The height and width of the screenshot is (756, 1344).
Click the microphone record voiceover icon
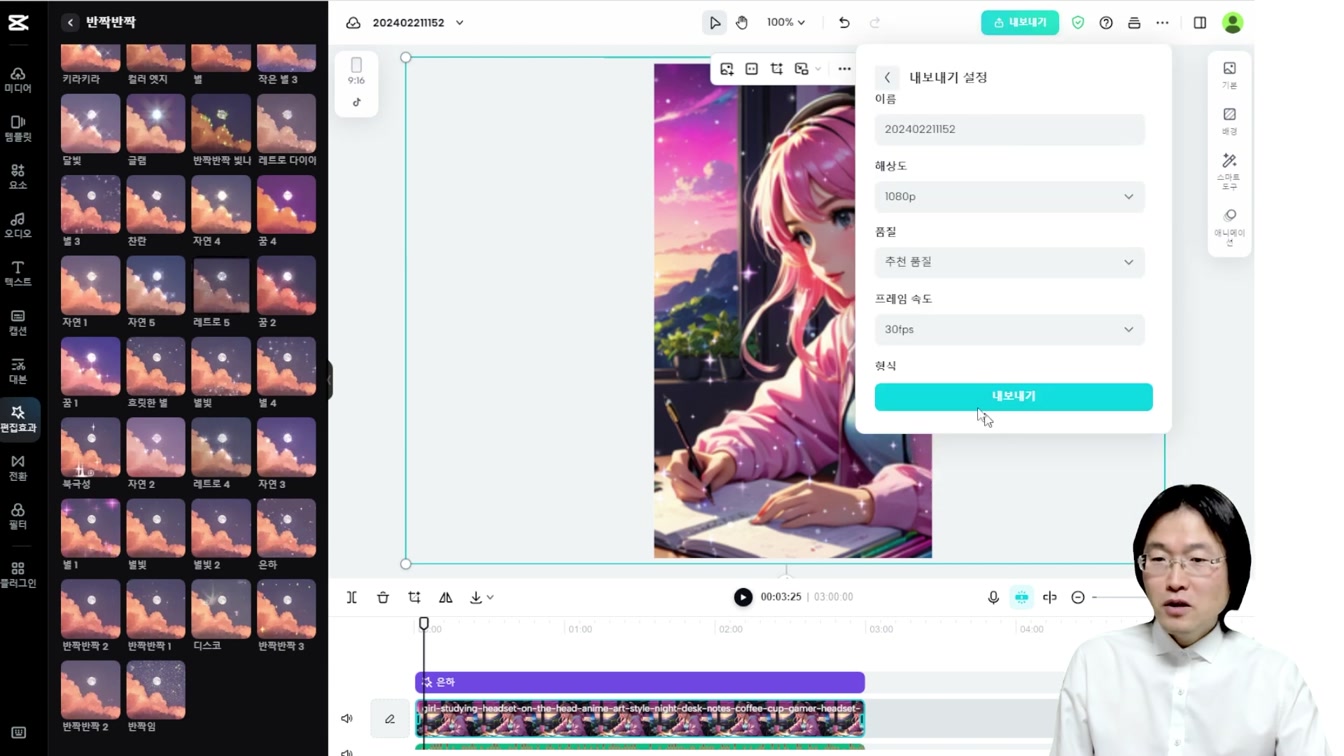[993, 597]
